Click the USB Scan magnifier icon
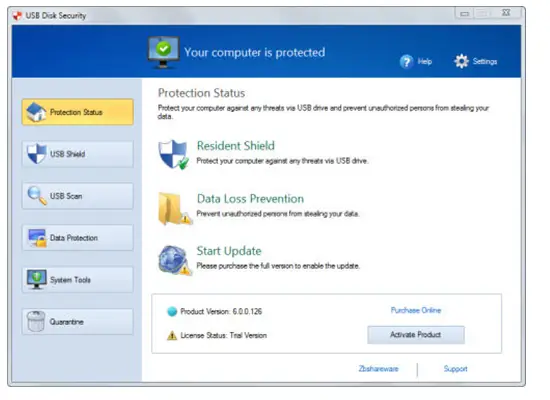The width and height of the screenshot is (550, 400). point(37,195)
